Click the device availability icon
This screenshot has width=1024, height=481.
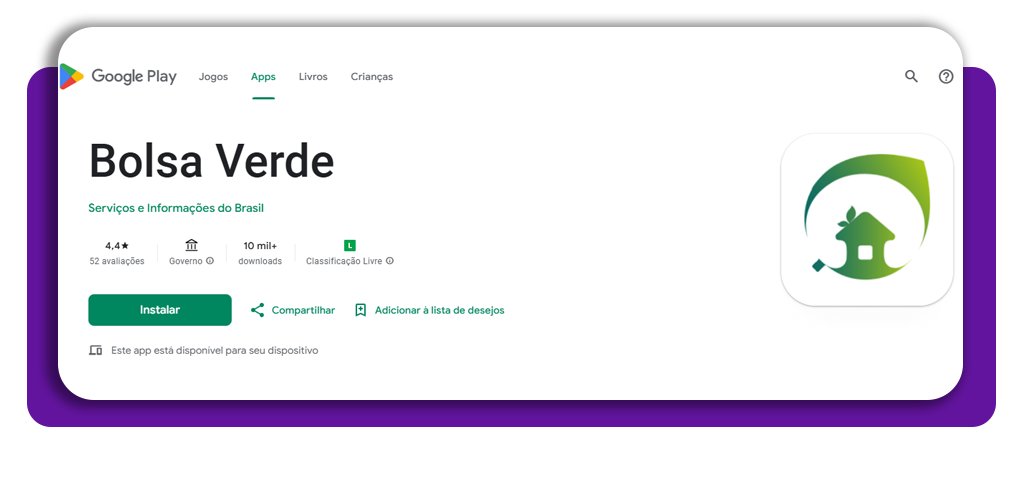tap(96, 351)
